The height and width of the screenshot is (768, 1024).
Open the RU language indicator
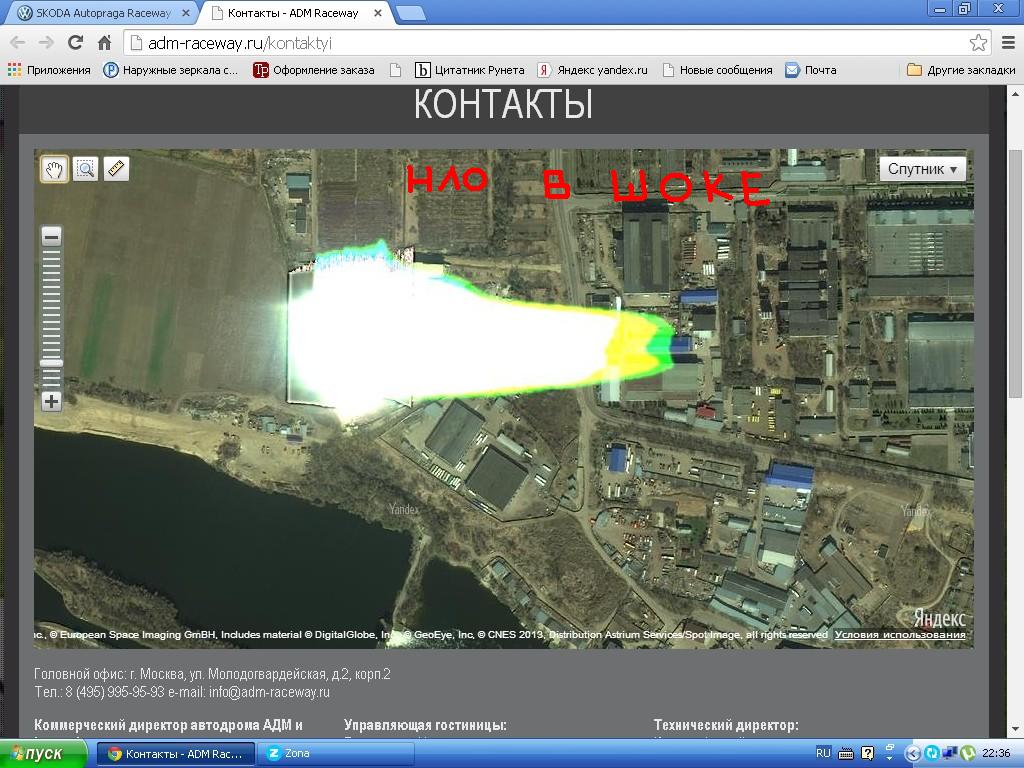tap(824, 753)
